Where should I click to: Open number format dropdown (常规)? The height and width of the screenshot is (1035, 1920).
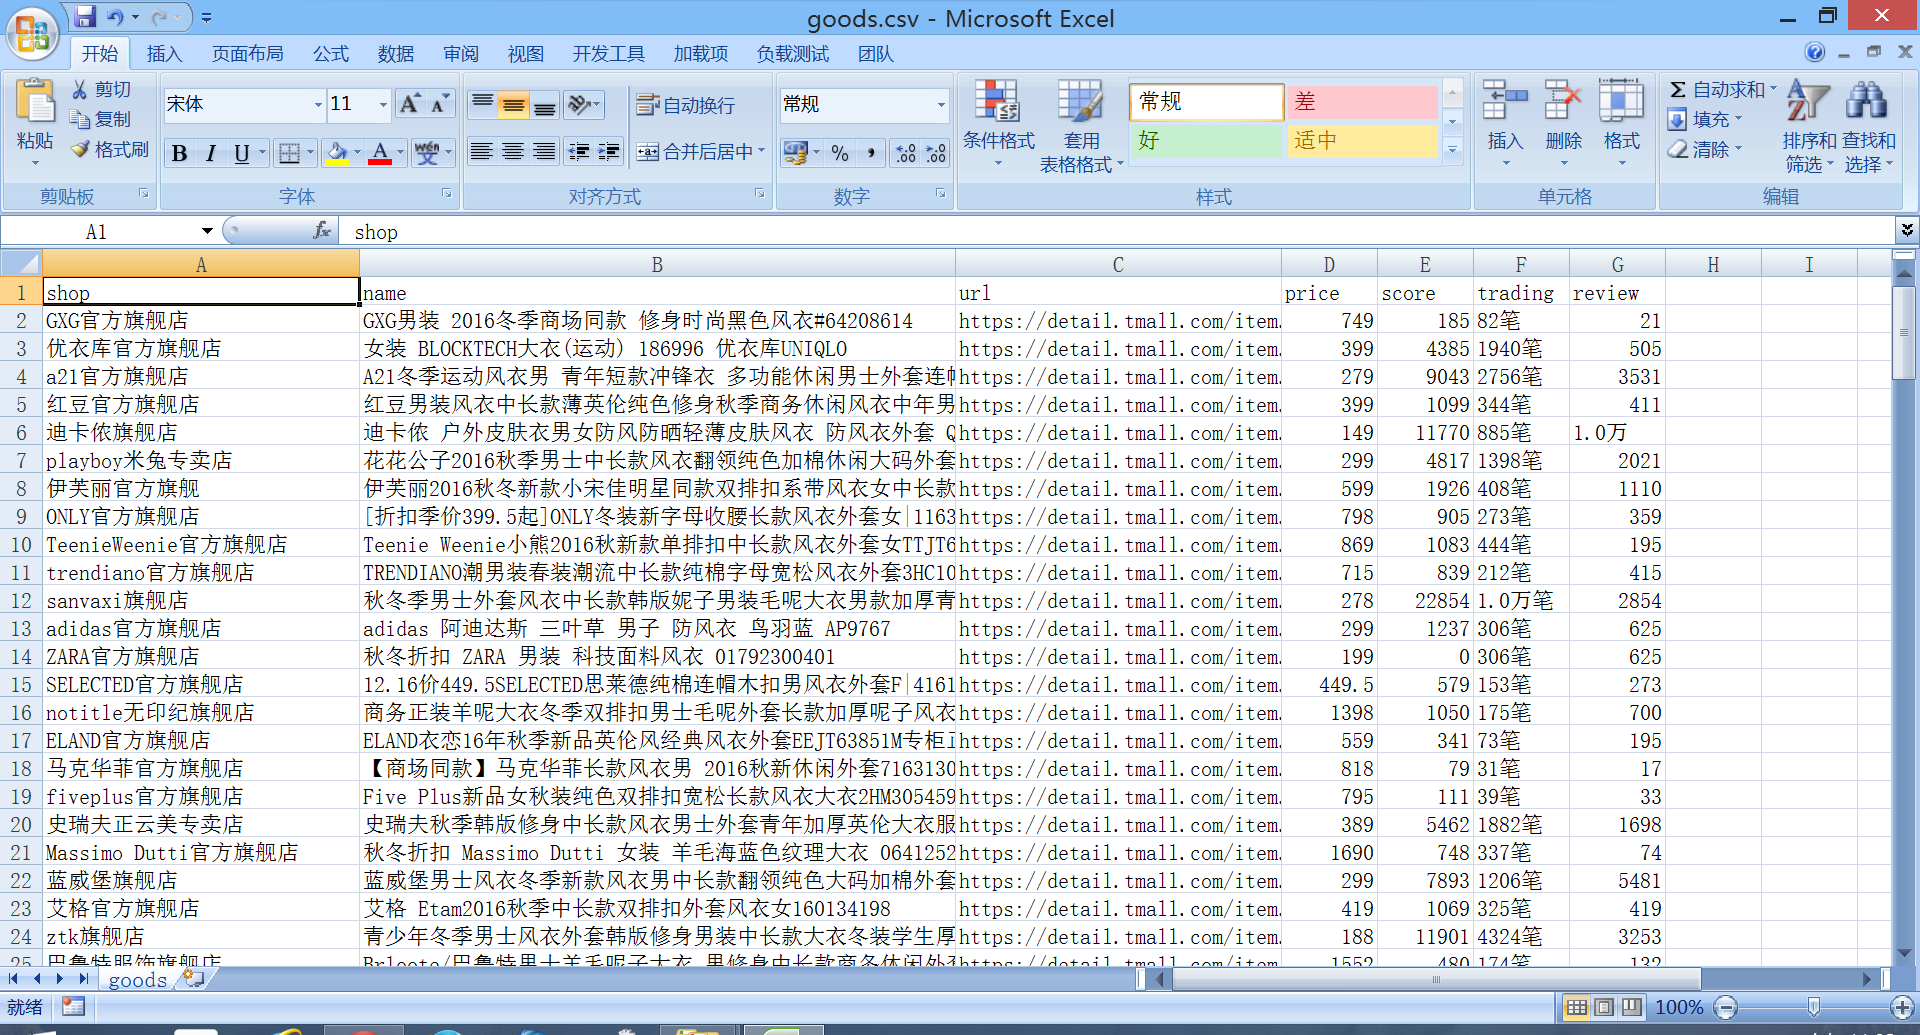(x=941, y=104)
